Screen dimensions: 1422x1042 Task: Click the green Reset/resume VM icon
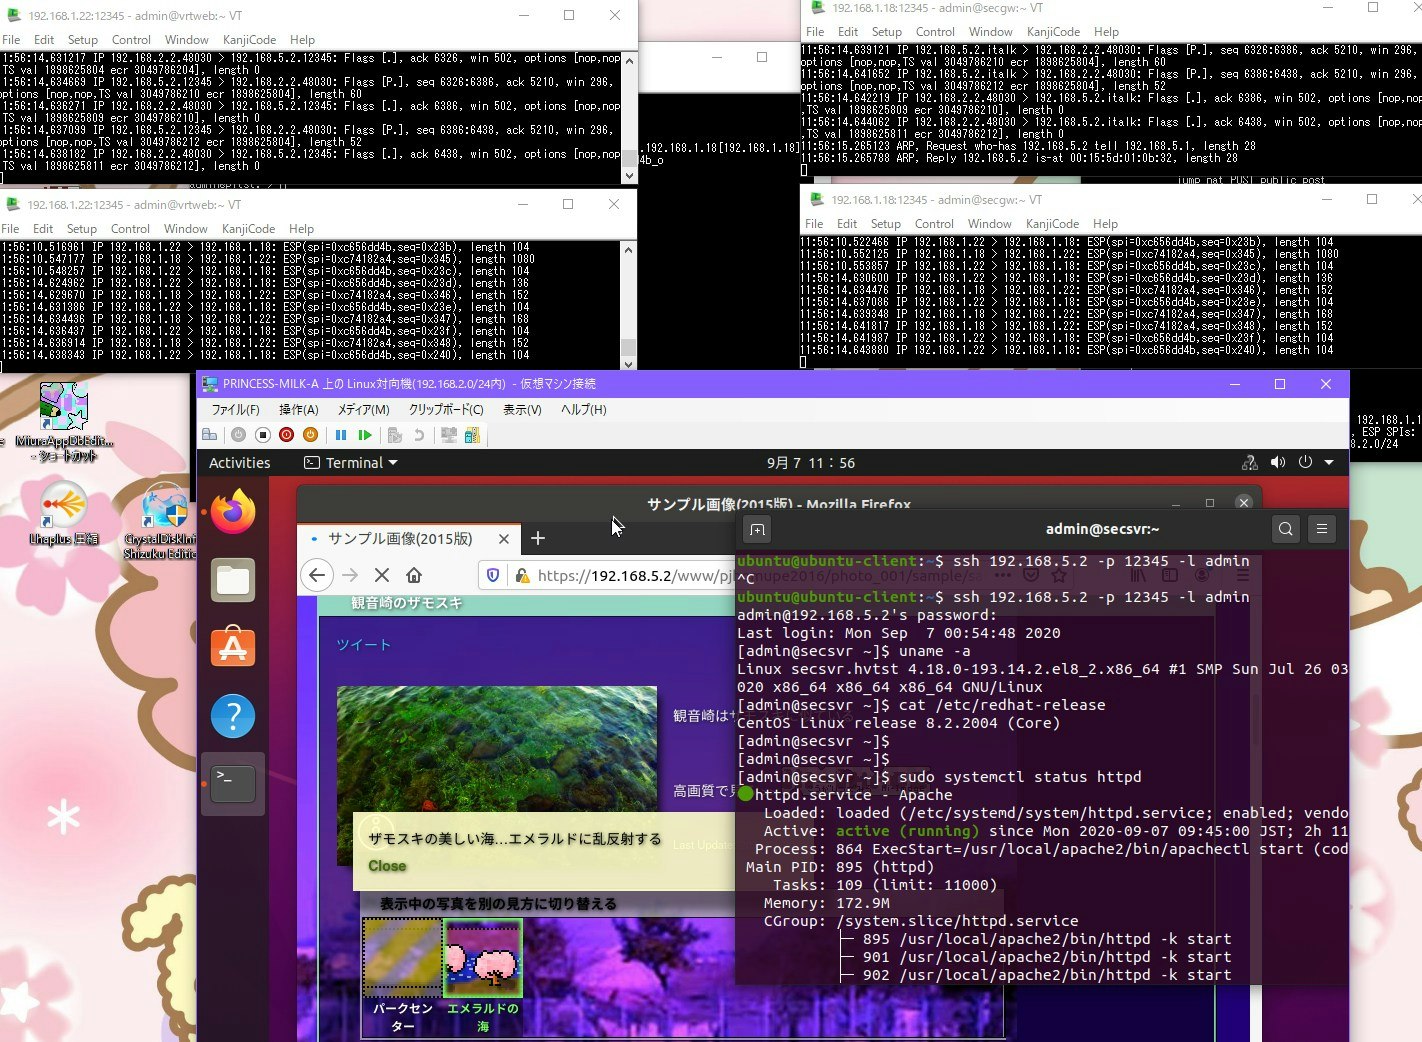[x=365, y=435]
